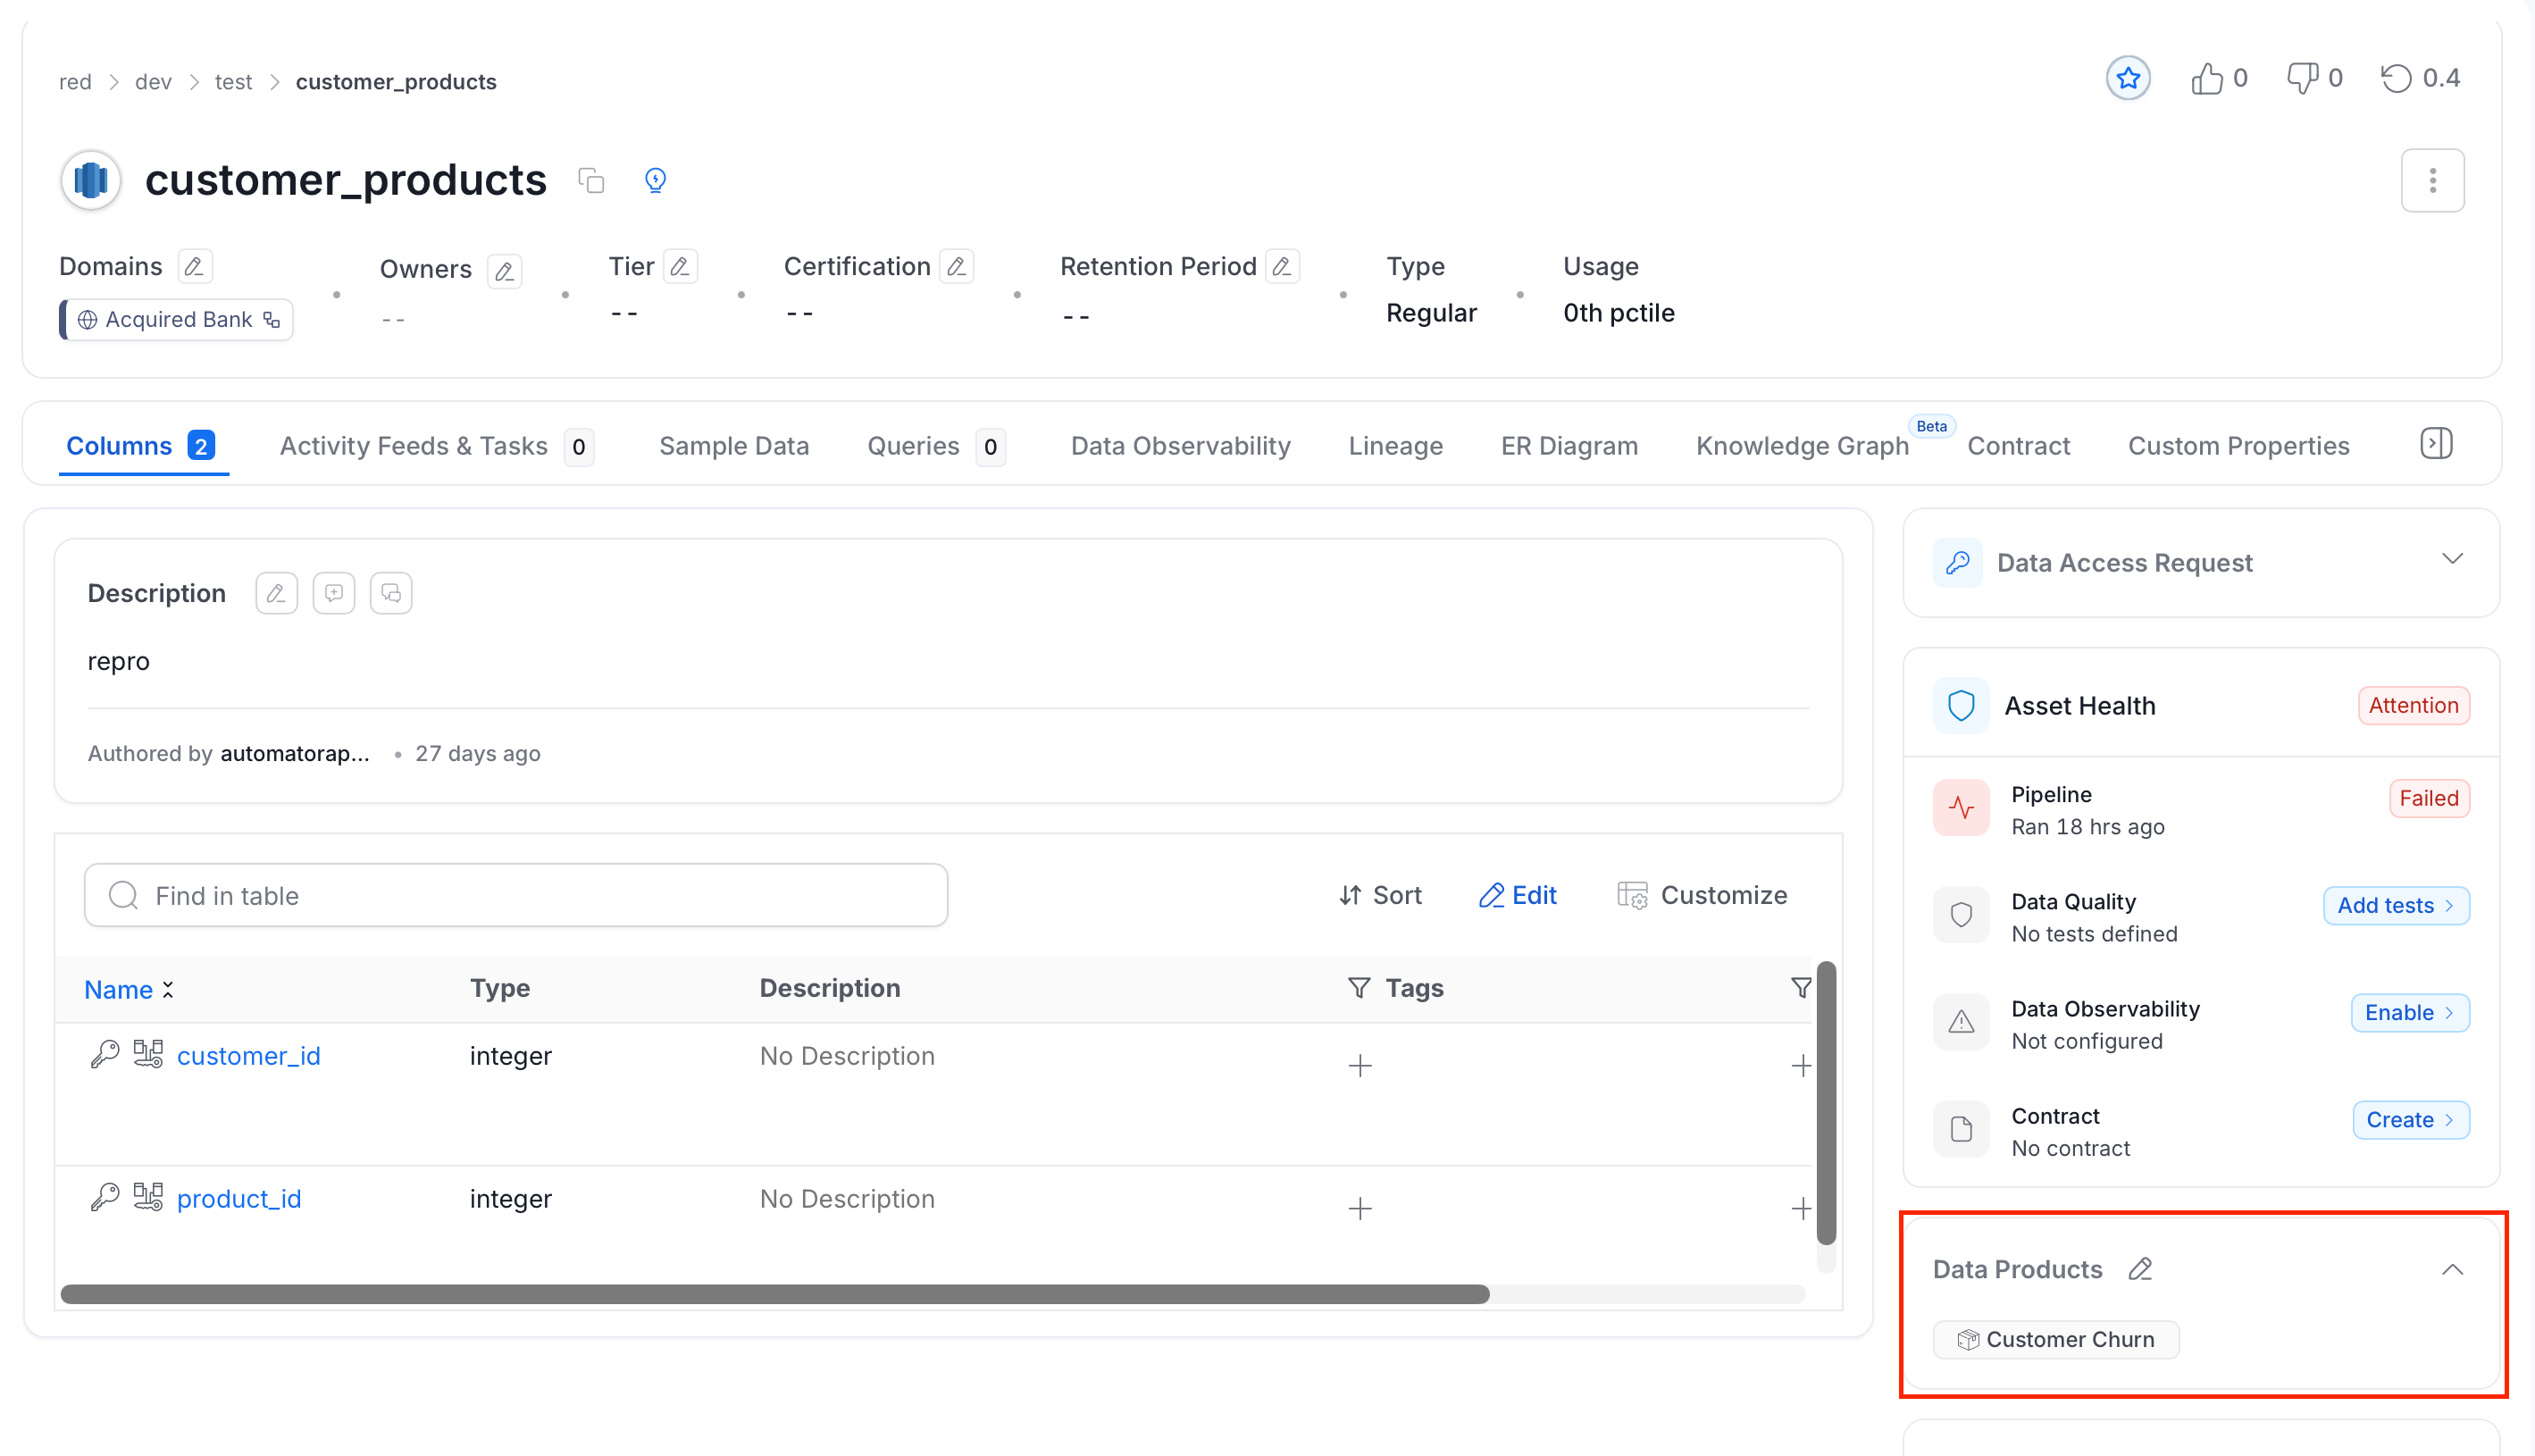This screenshot has width=2535, height=1456.
Task: Click Sort button above table
Action: tap(1380, 895)
